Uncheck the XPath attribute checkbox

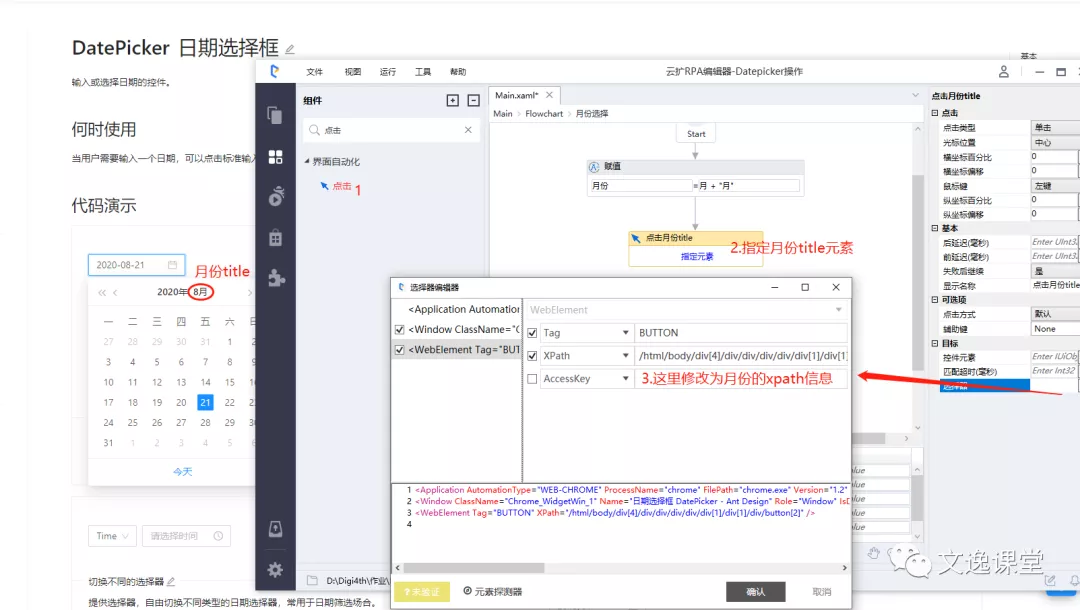[x=532, y=356]
